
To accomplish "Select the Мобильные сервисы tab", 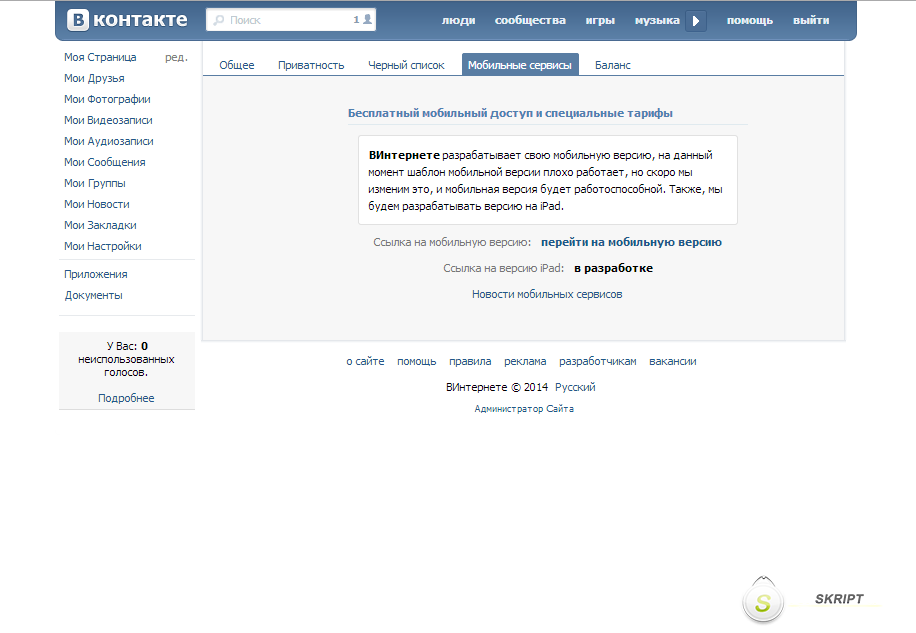I will 520,65.
